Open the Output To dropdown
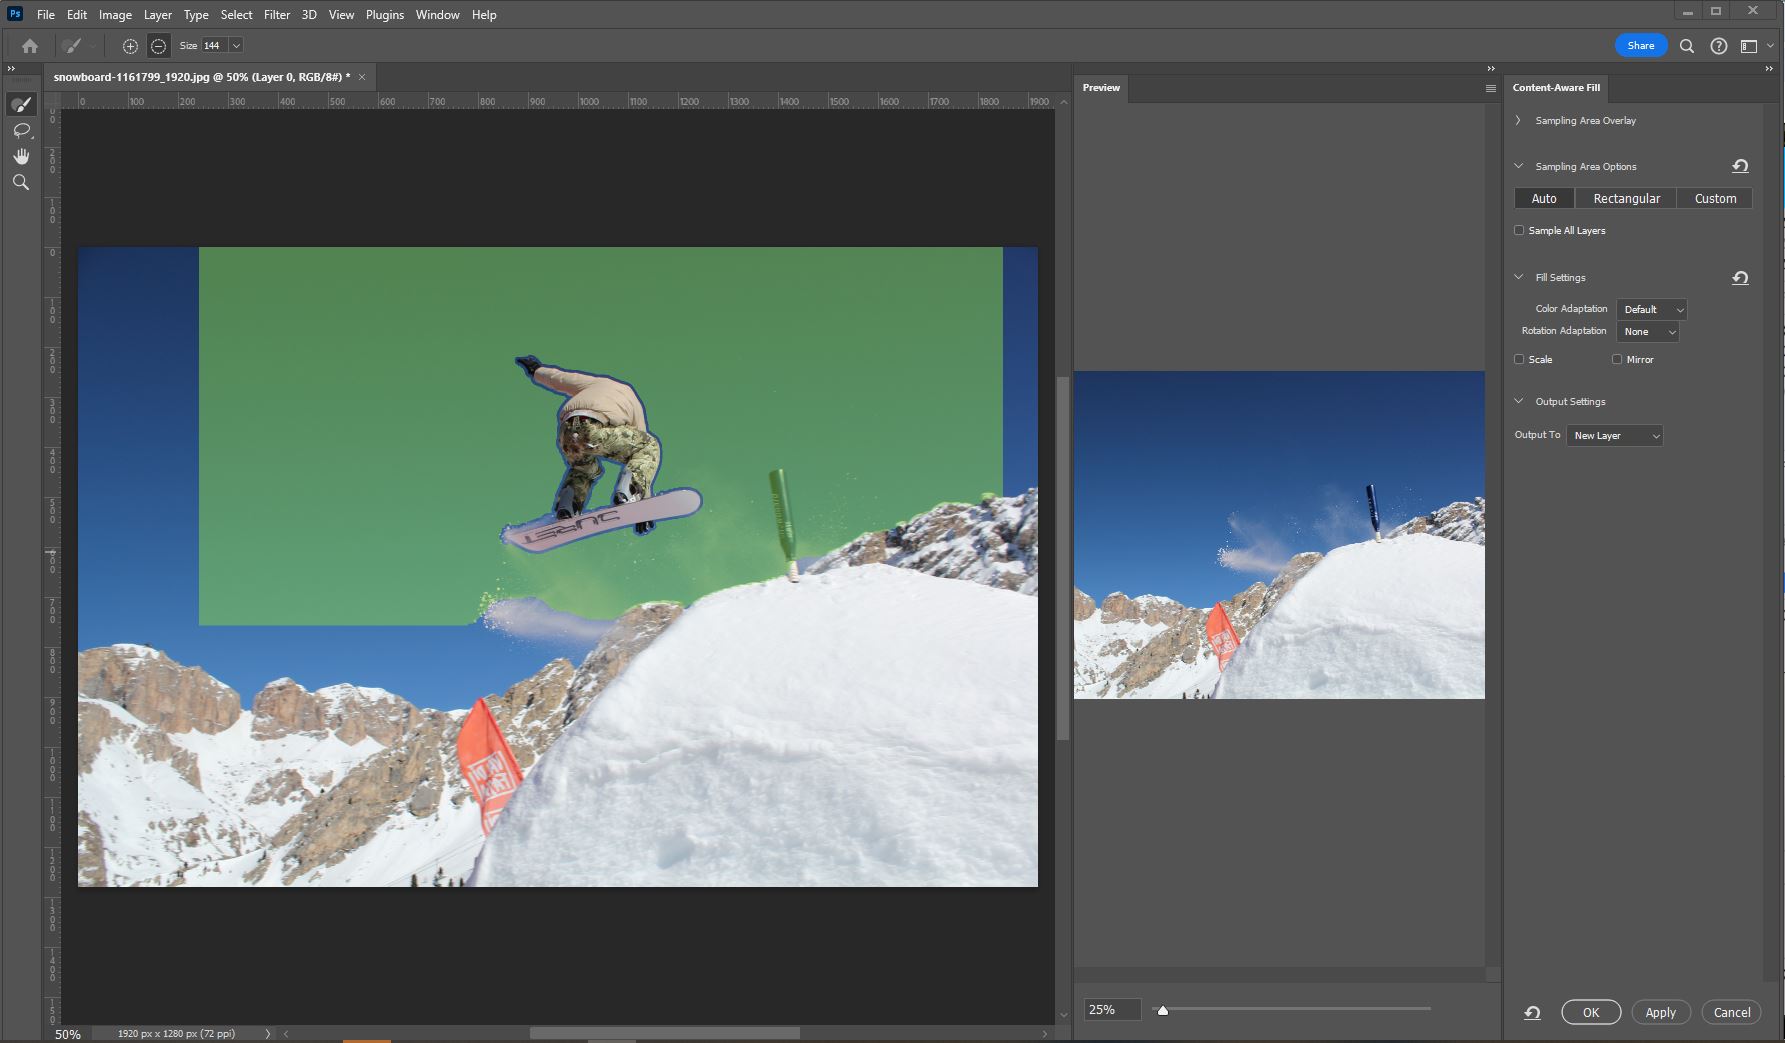This screenshot has width=1785, height=1043. [x=1615, y=435]
